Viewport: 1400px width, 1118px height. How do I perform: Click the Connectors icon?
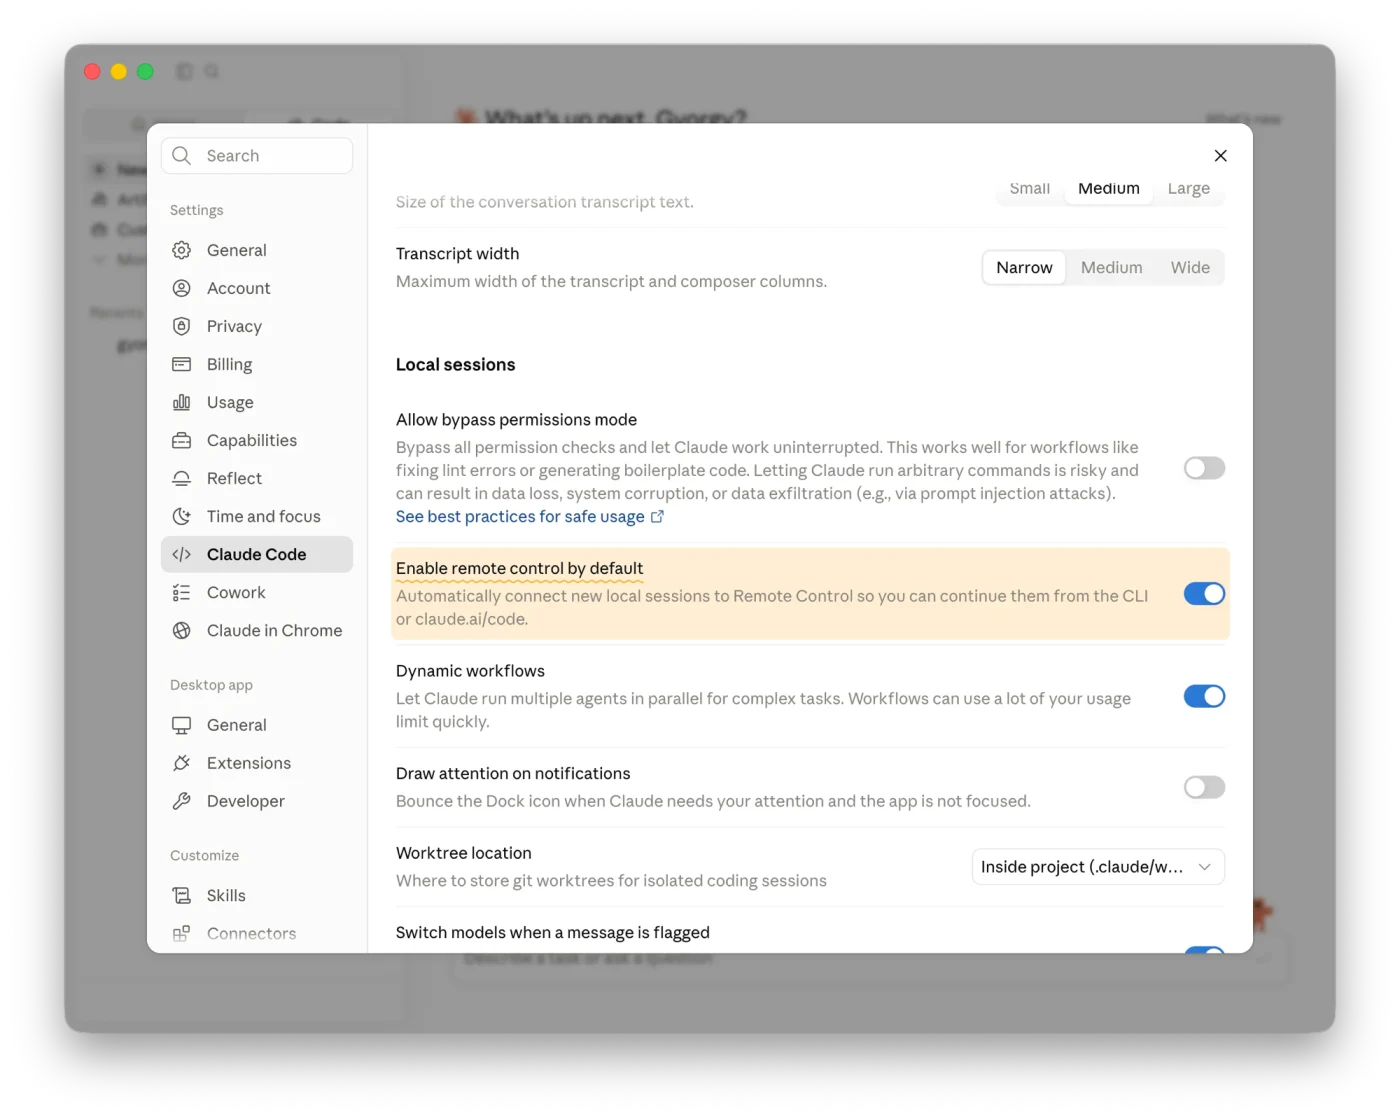point(181,933)
